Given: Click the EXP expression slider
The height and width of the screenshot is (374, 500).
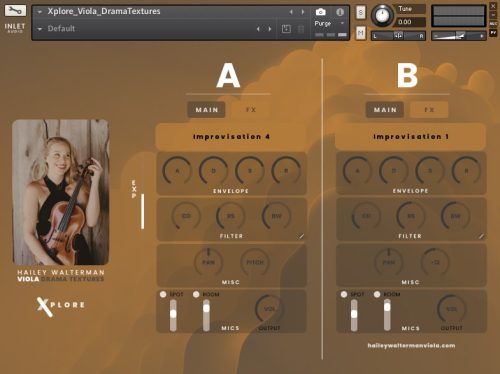Looking at the screenshot, I should coord(143,211).
